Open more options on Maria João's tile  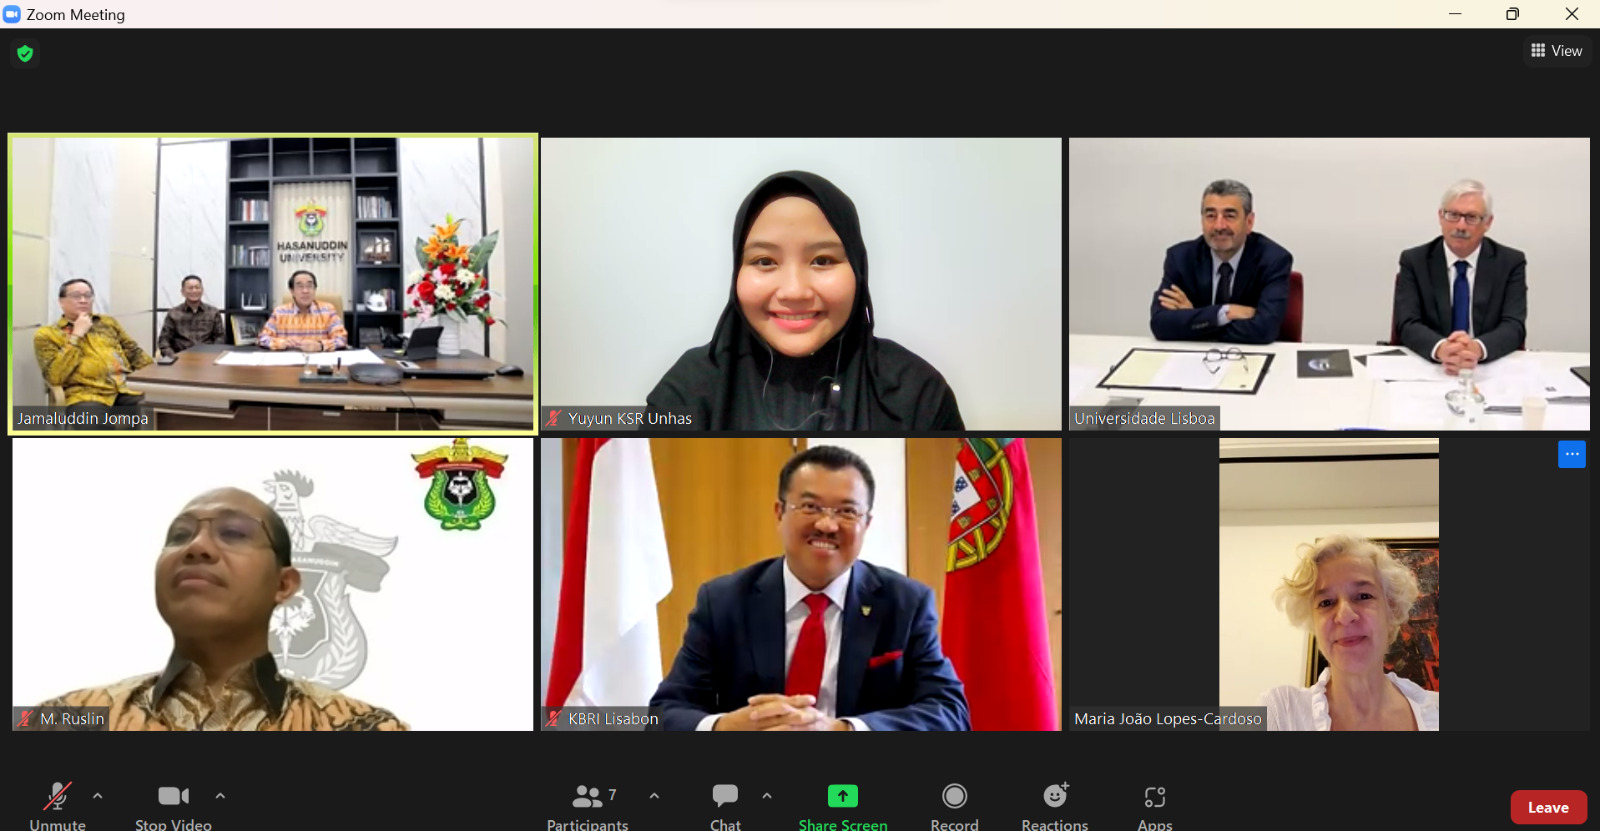1571,454
